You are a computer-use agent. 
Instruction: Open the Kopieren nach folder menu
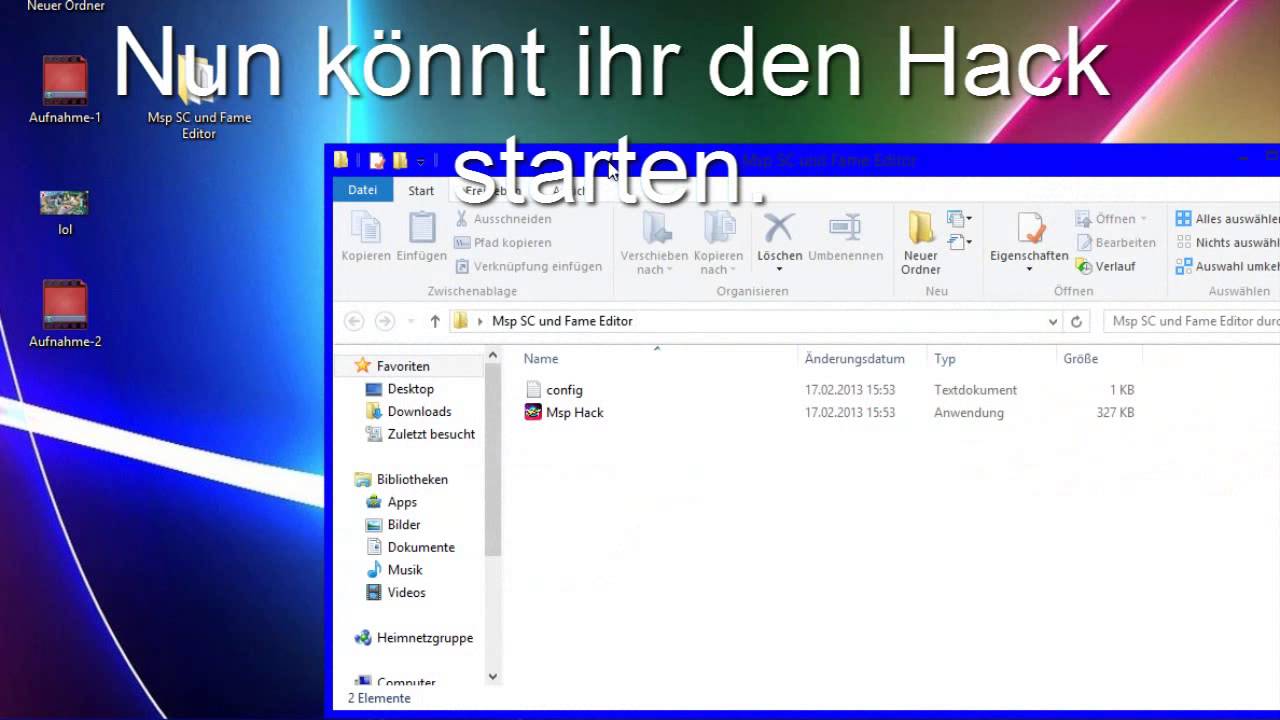point(718,243)
